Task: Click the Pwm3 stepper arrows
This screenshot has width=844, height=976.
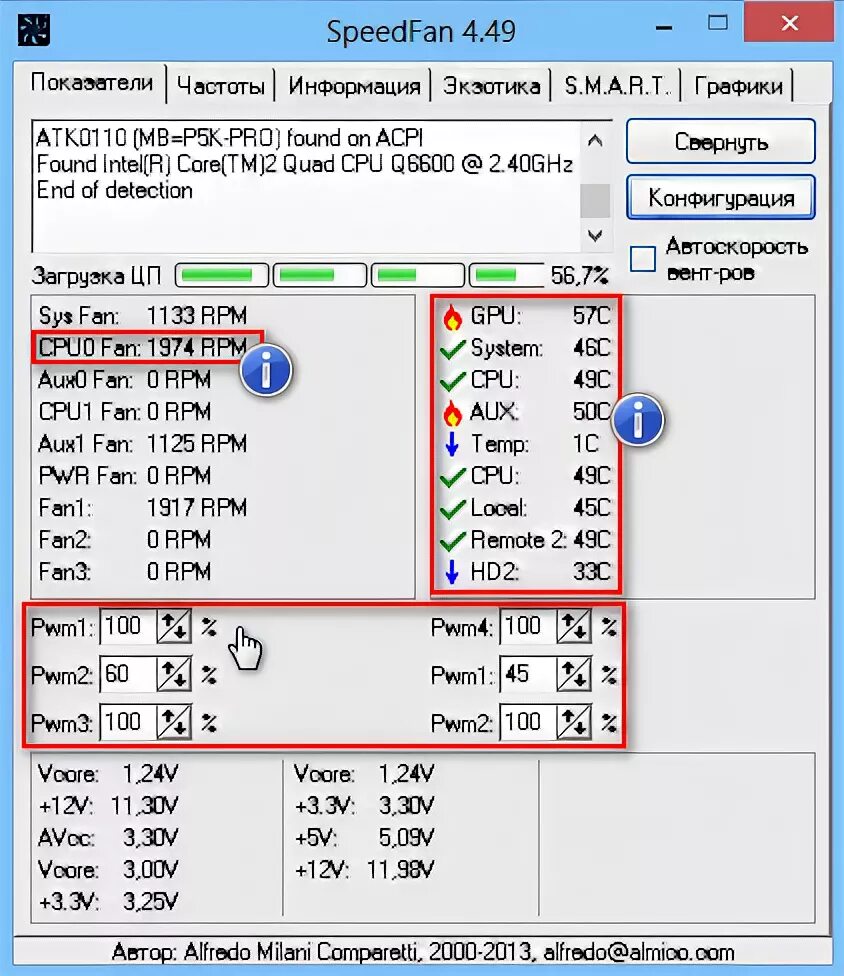Action: pyautogui.click(x=174, y=722)
